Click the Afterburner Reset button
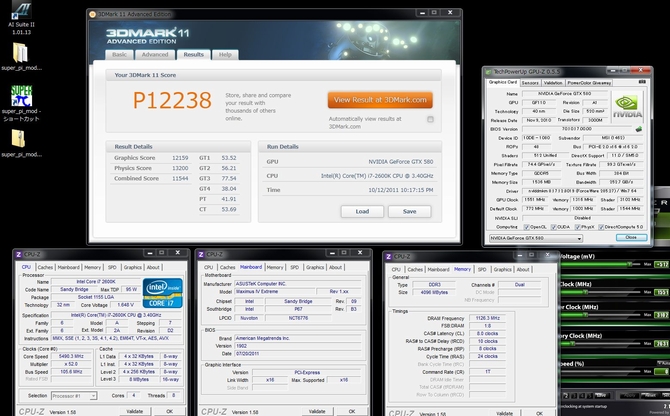Viewport: 670px width, 416px height. [649, 395]
